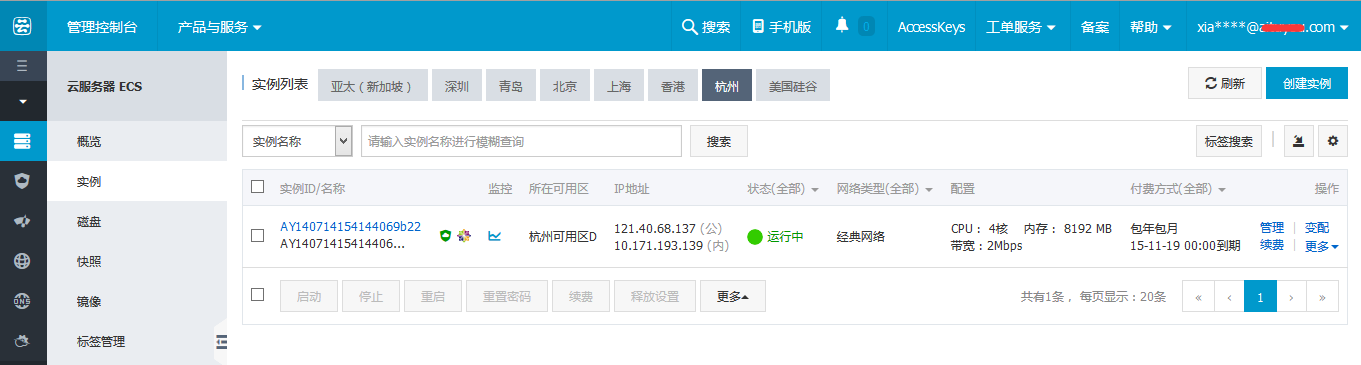Click the 标签搜索 button
Screen dimensions: 1361x365
coord(1229,141)
